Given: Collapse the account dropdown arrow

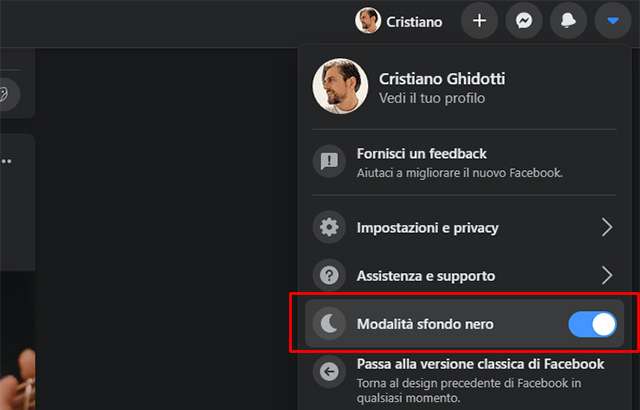Looking at the screenshot, I should tap(613, 21).
